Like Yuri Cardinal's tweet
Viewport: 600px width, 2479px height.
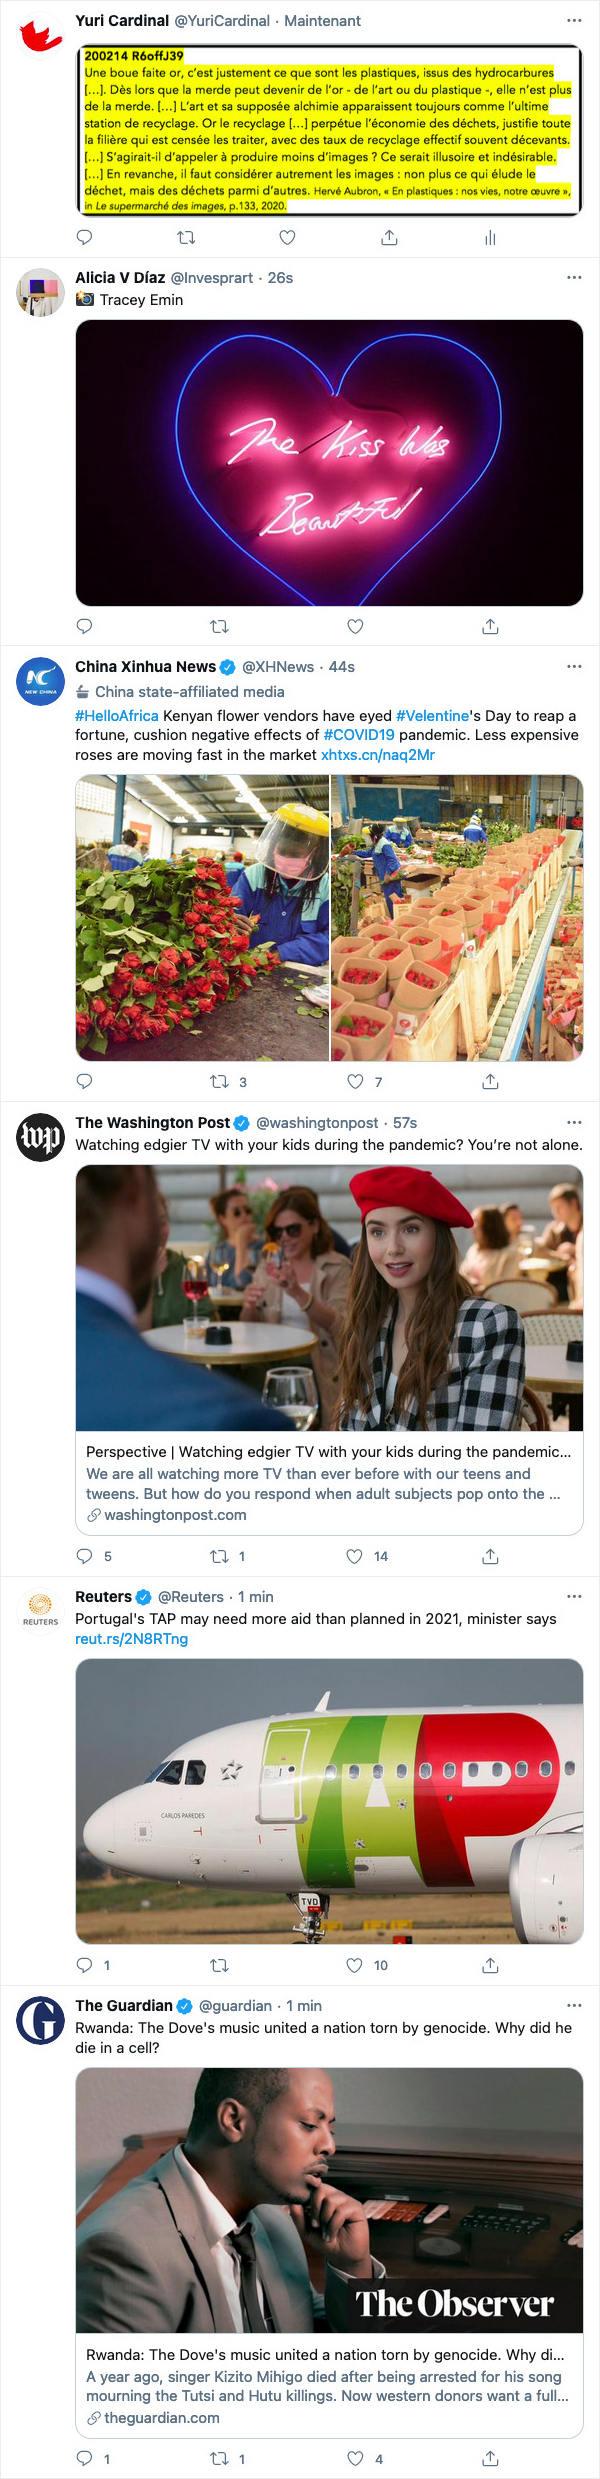point(287,238)
